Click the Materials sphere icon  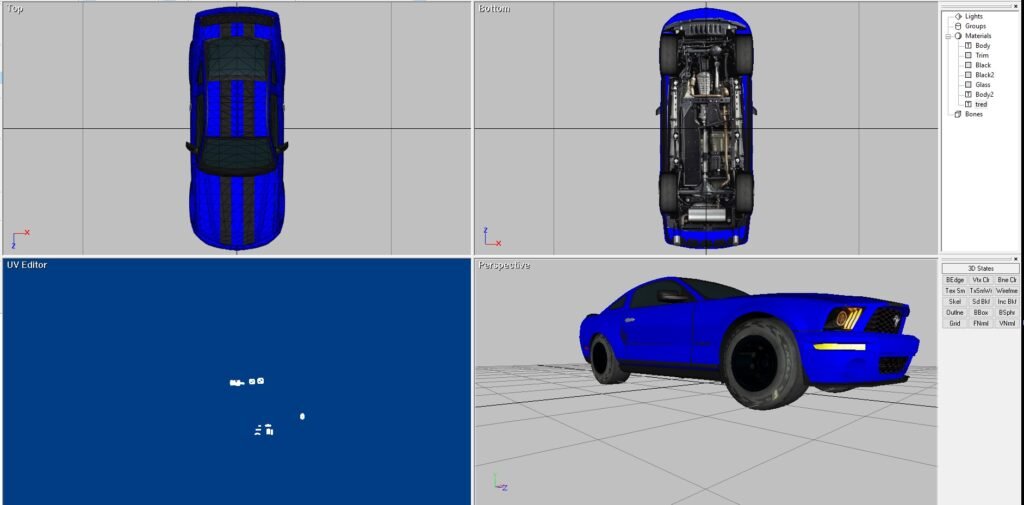958,36
